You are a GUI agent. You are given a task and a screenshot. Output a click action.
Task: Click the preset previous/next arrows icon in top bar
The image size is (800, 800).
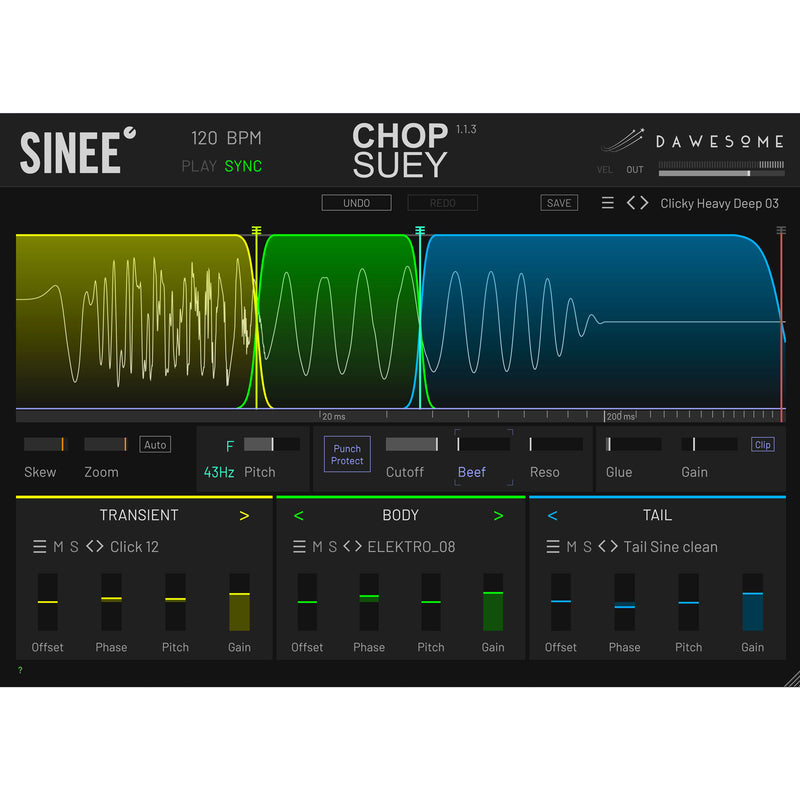pyautogui.click(x=637, y=203)
